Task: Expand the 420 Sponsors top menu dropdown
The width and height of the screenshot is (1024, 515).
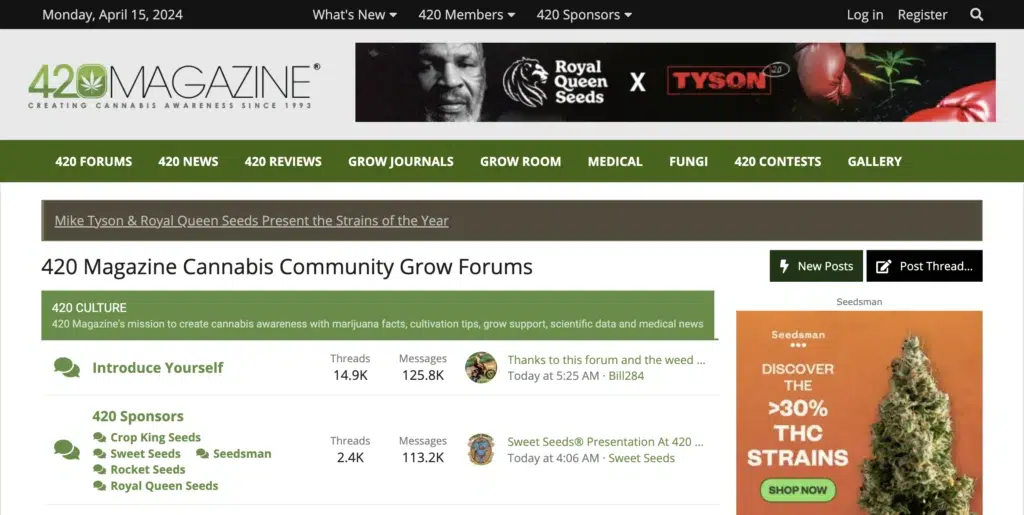Action: point(584,14)
